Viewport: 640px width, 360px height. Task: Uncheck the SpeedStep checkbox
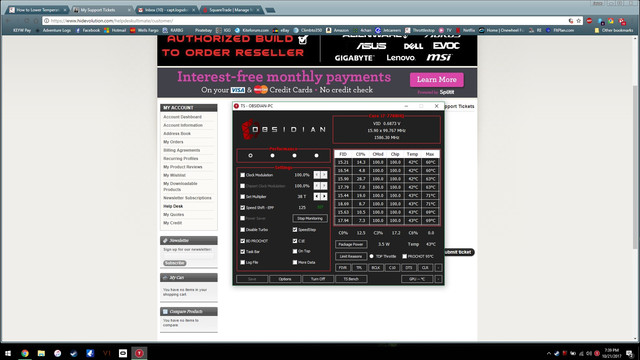[295, 229]
